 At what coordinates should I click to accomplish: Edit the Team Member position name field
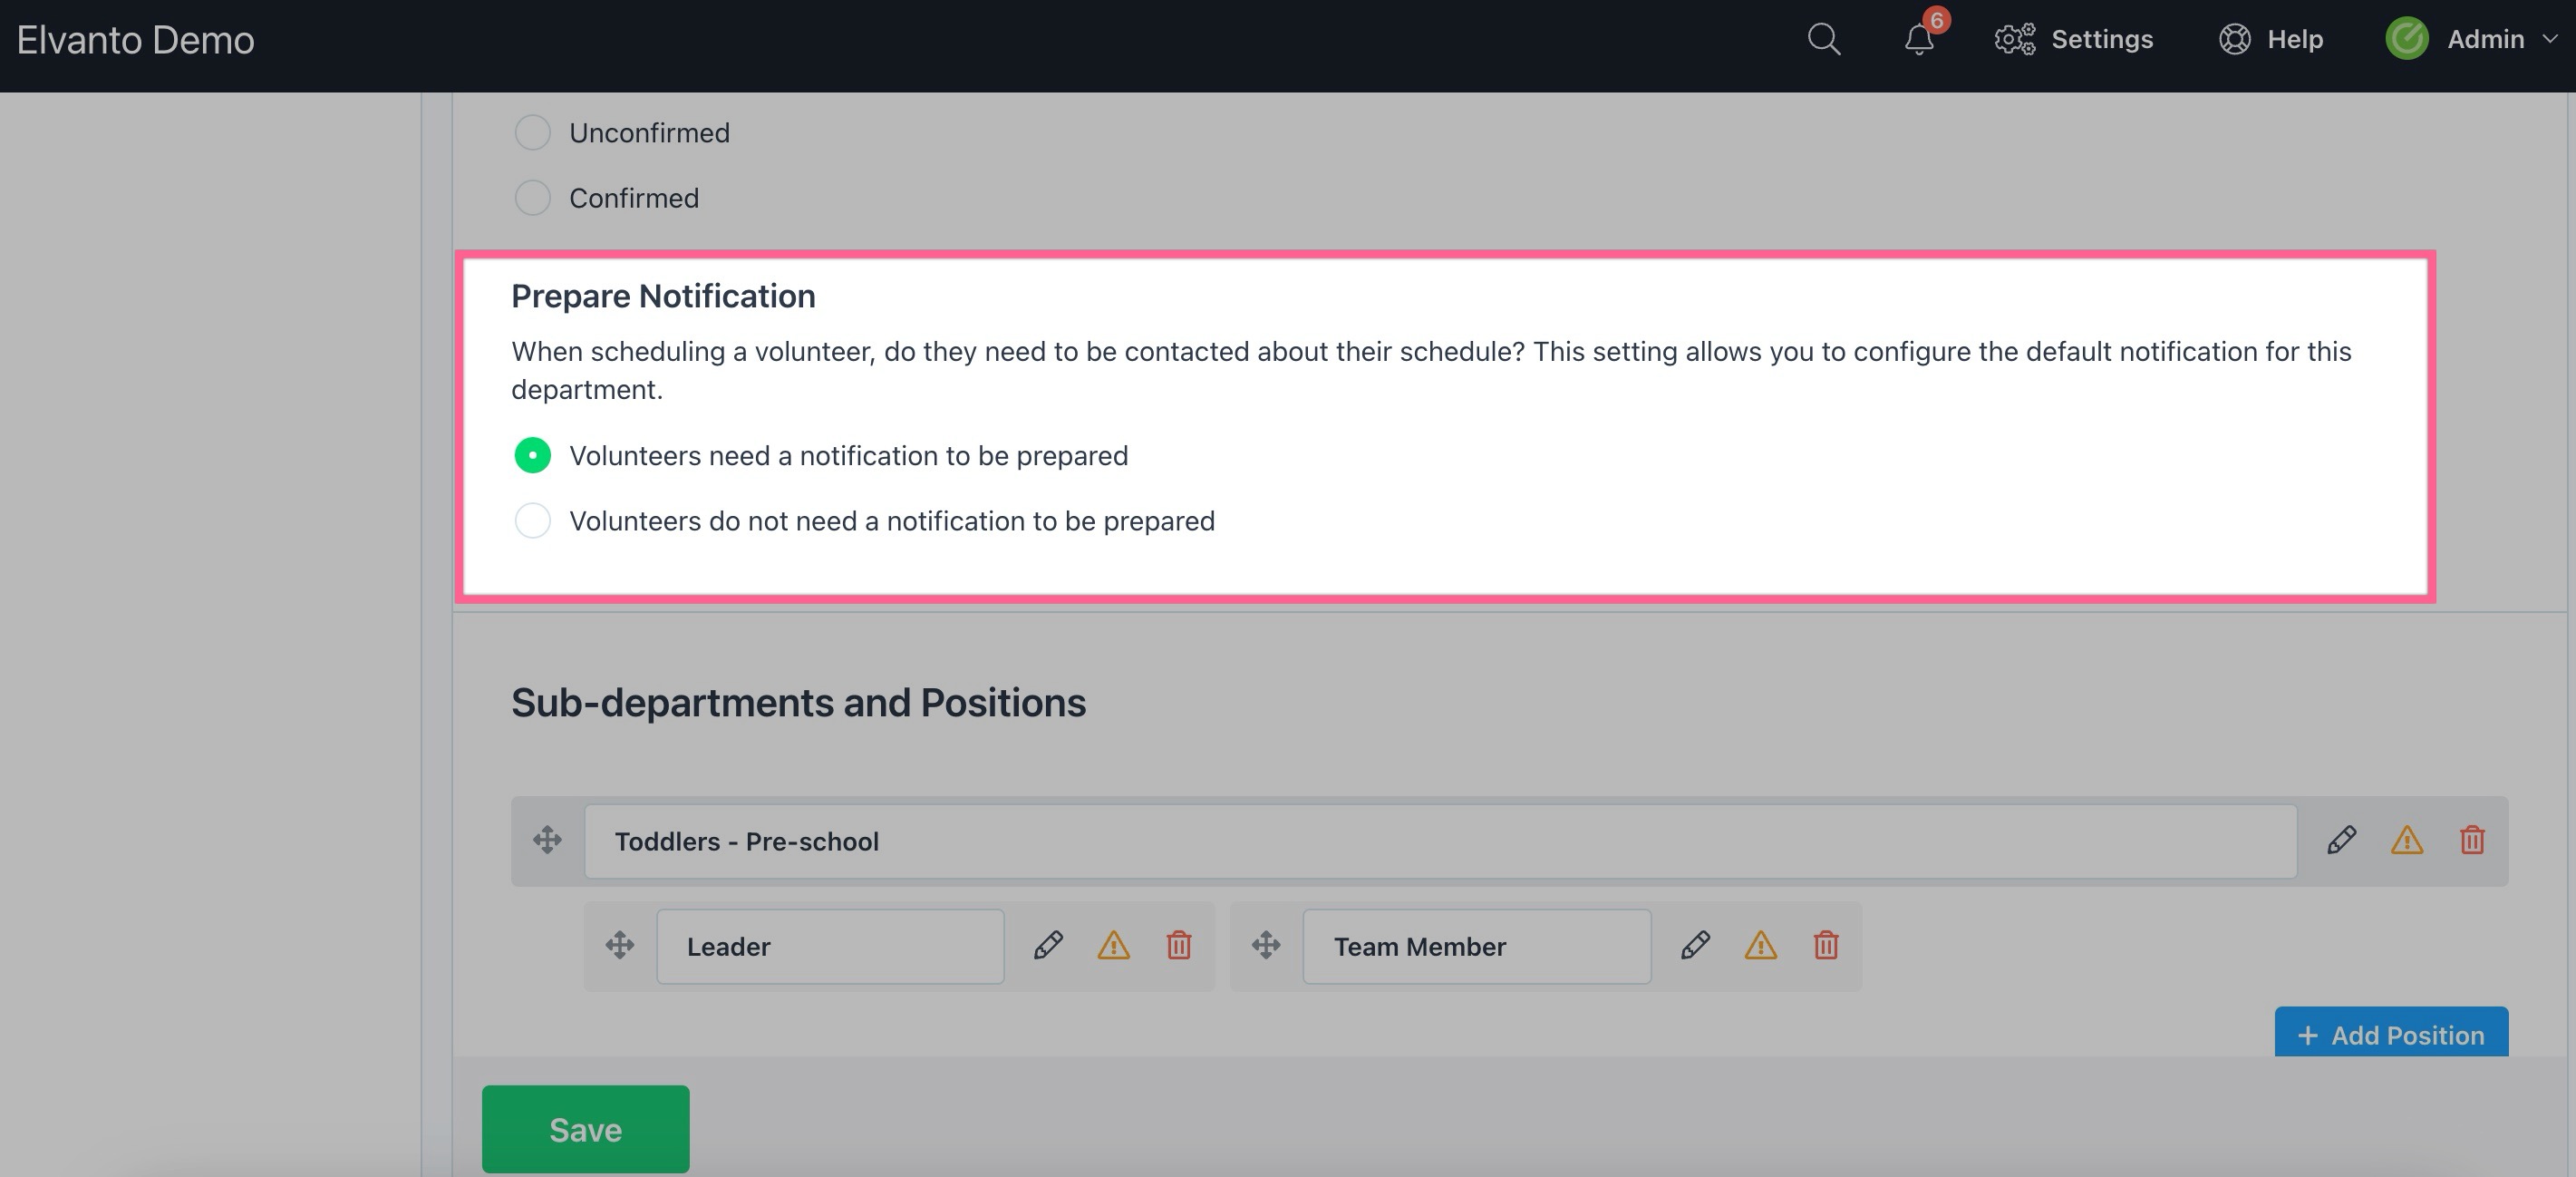click(x=1477, y=946)
